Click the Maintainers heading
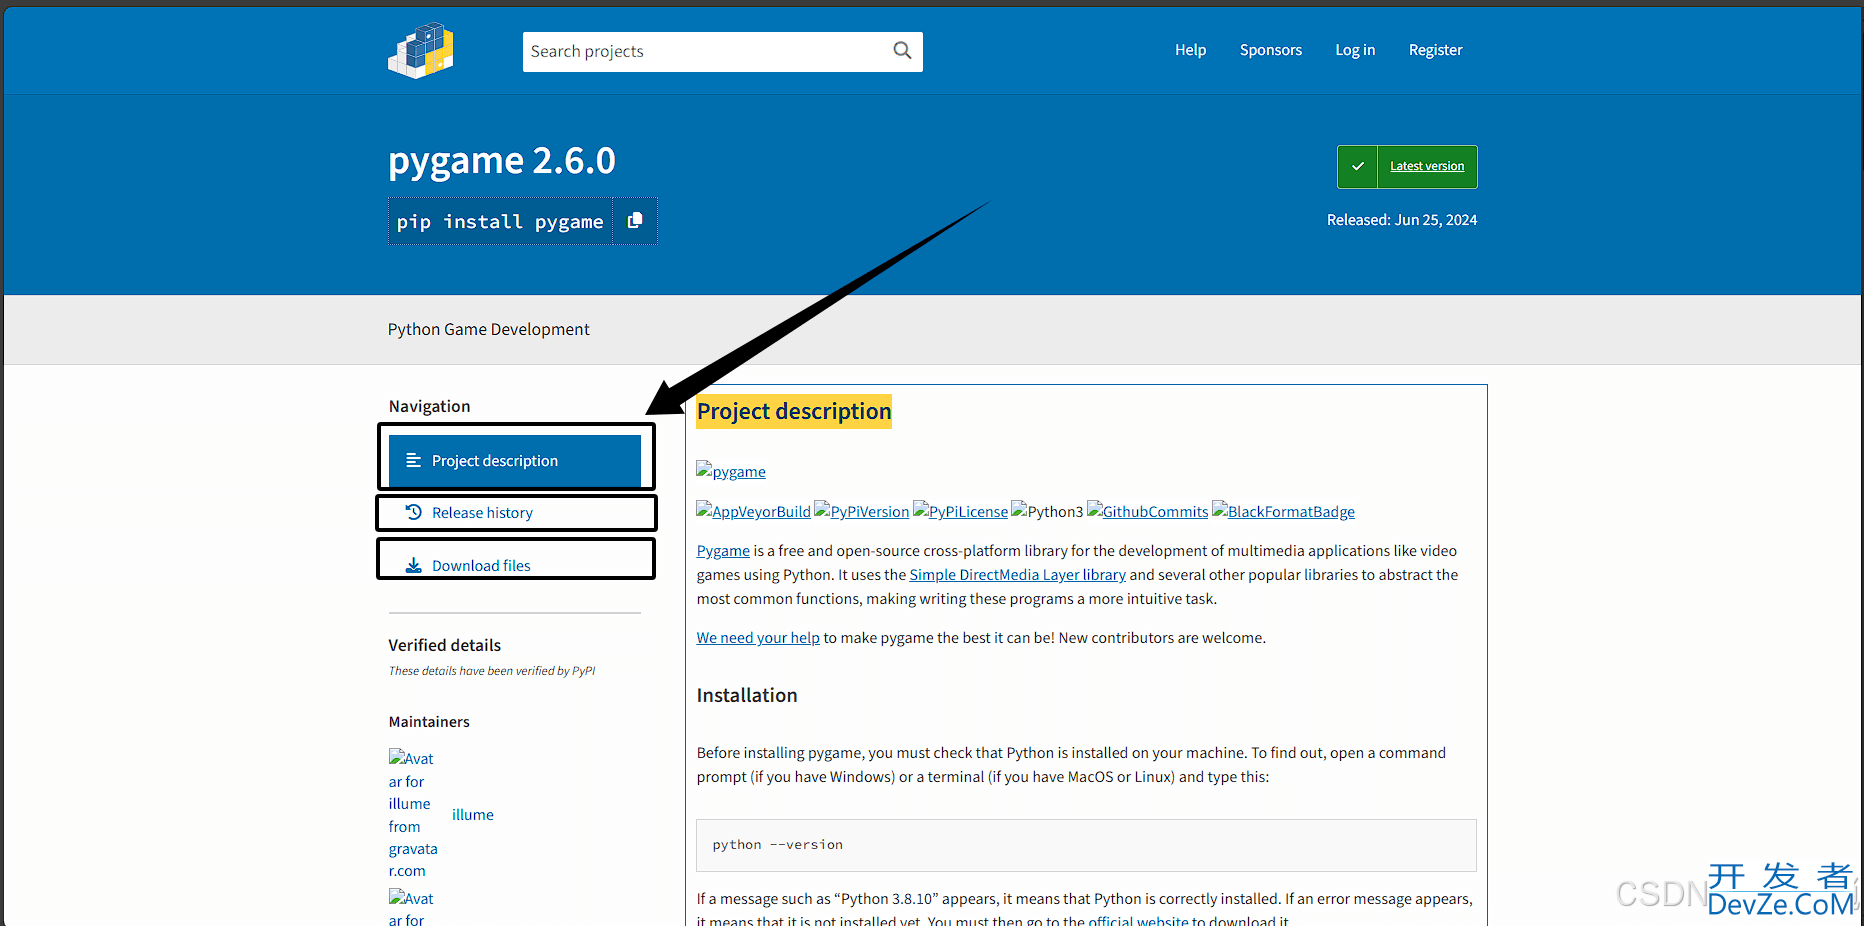The height and width of the screenshot is (926, 1864). click(429, 722)
